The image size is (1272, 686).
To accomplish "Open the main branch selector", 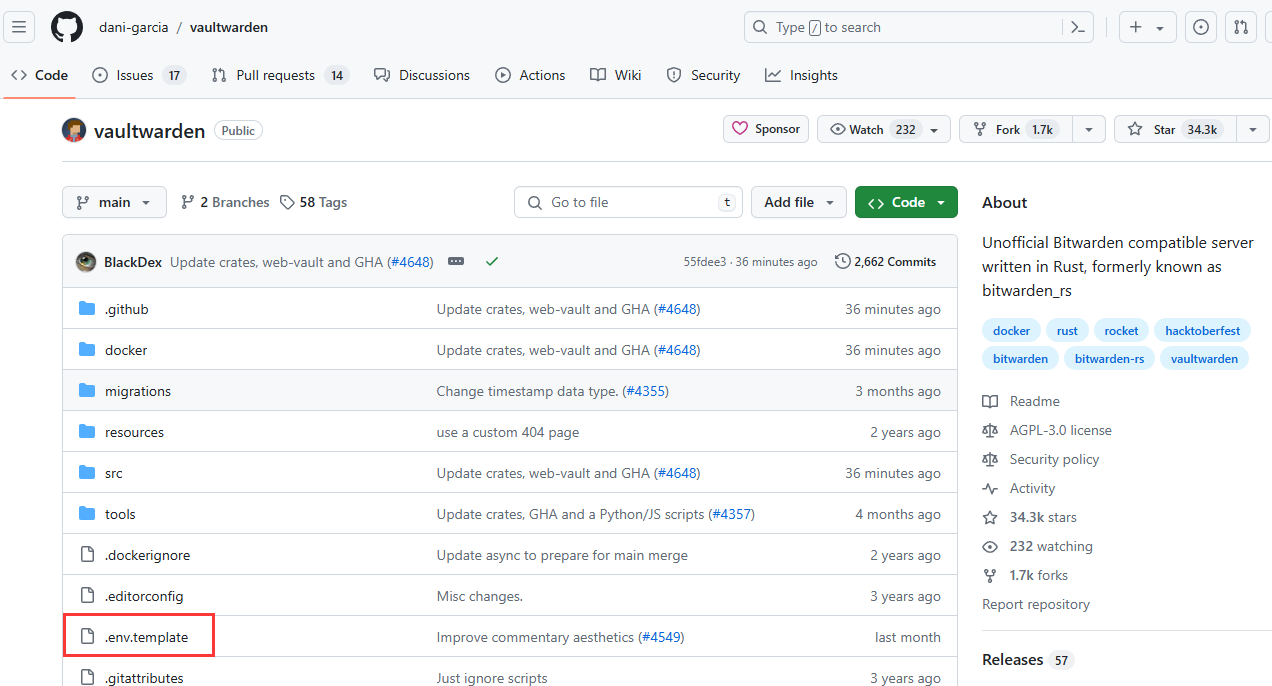I will tap(114, 202).
